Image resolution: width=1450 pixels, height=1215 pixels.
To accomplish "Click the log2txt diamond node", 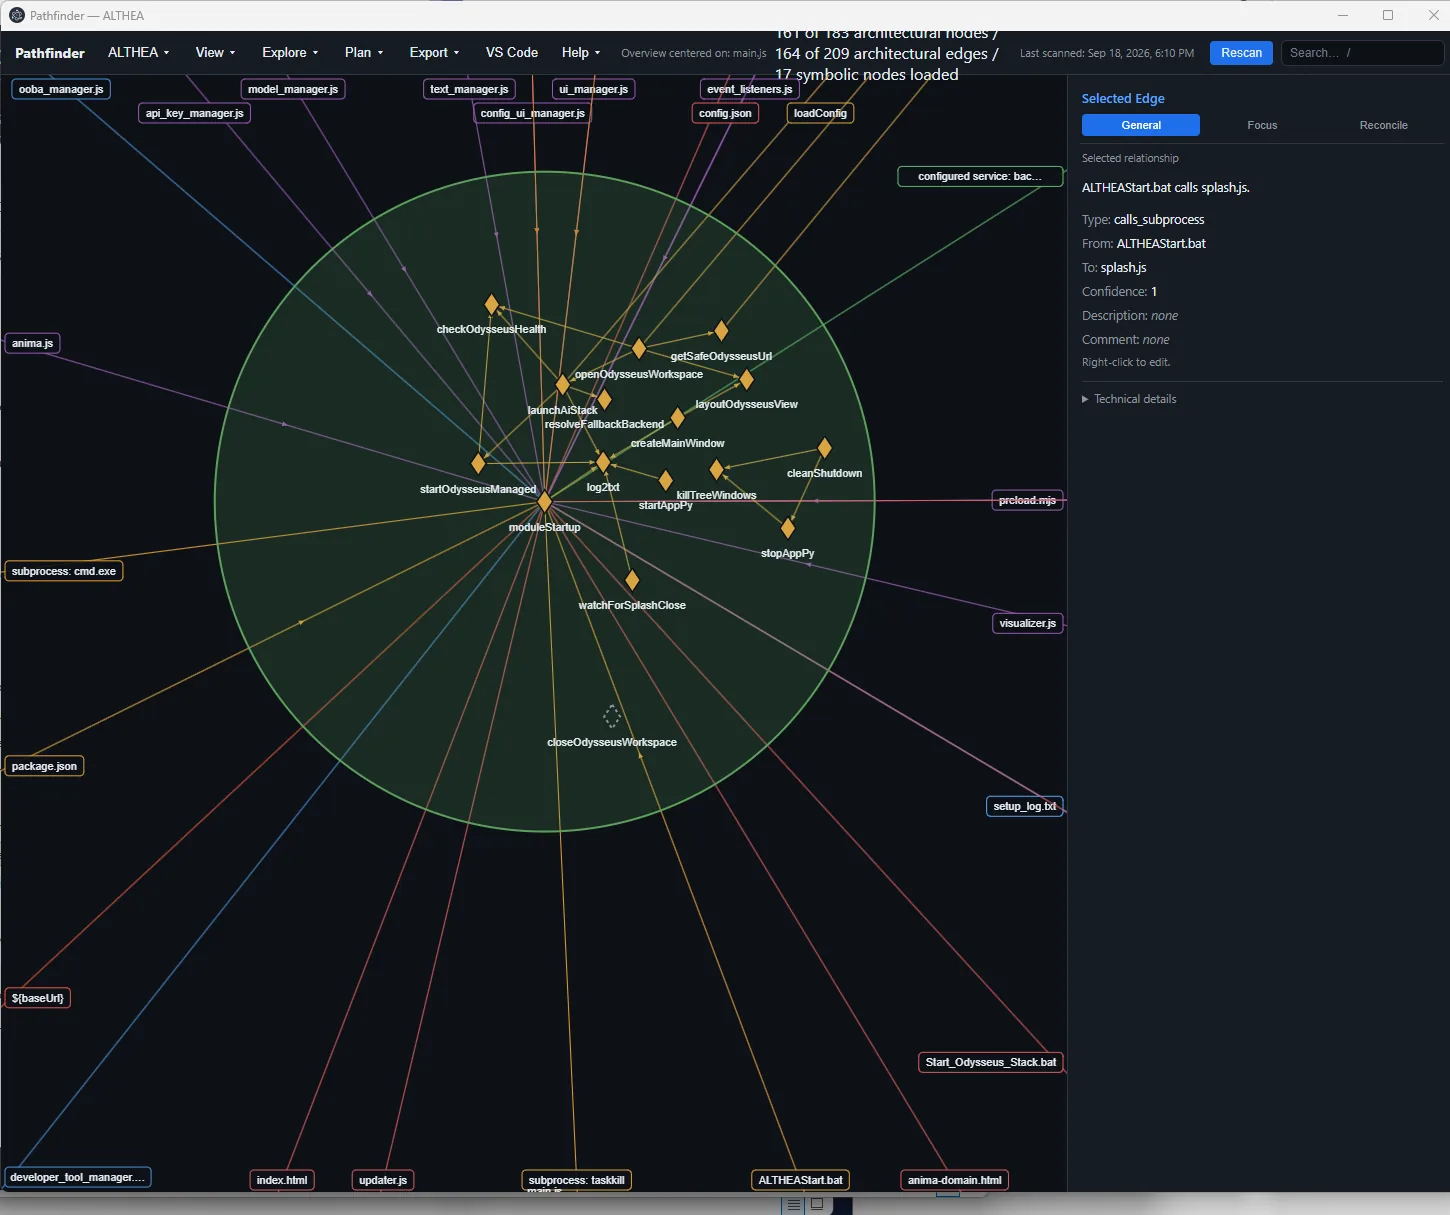I will point(603,462).
